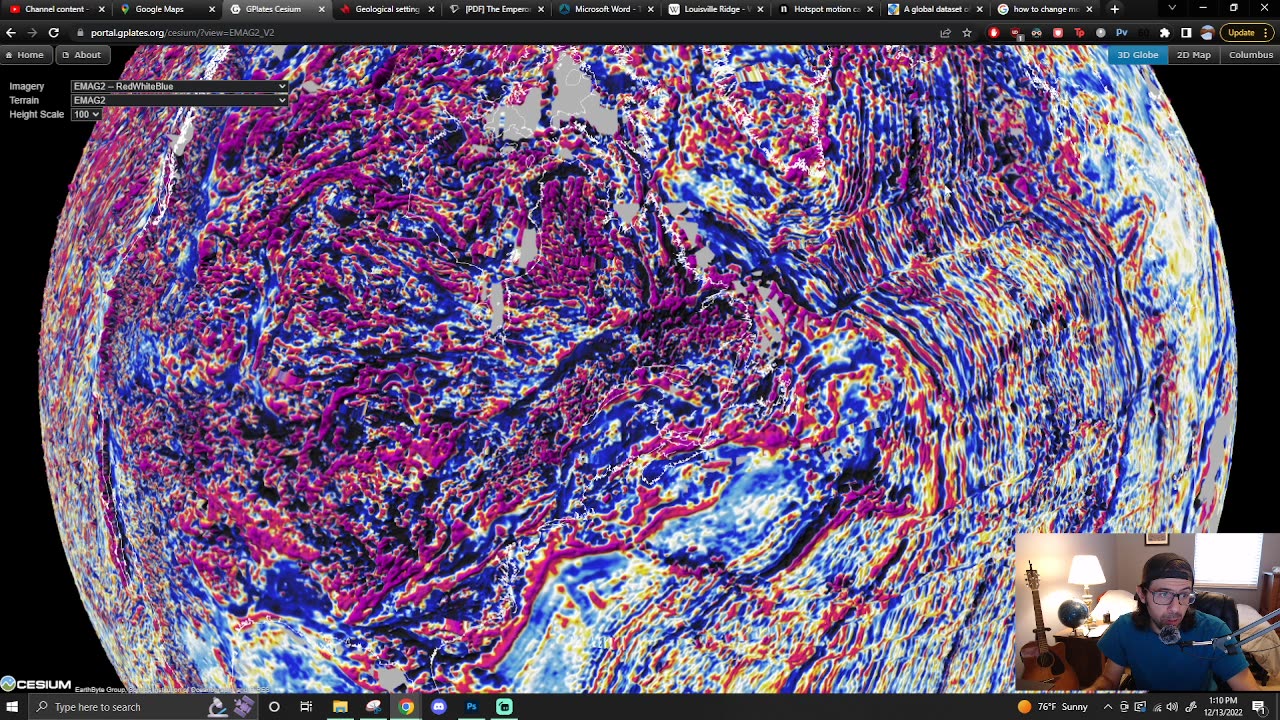Open the Cesium logo link
This screenshot has width=1280, height=720.
36,685
